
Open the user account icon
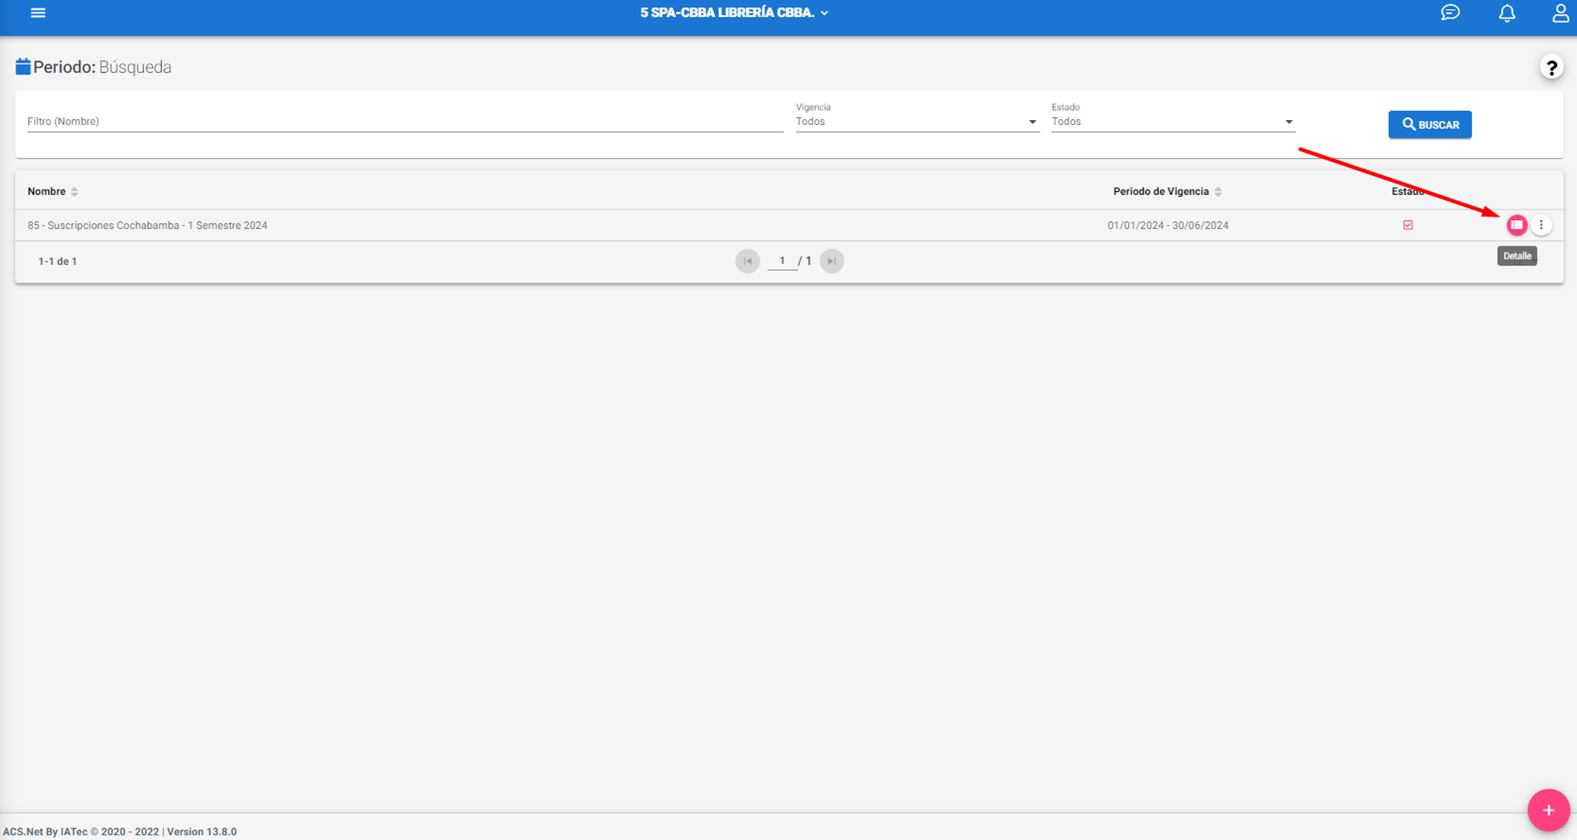[1560, 13]
